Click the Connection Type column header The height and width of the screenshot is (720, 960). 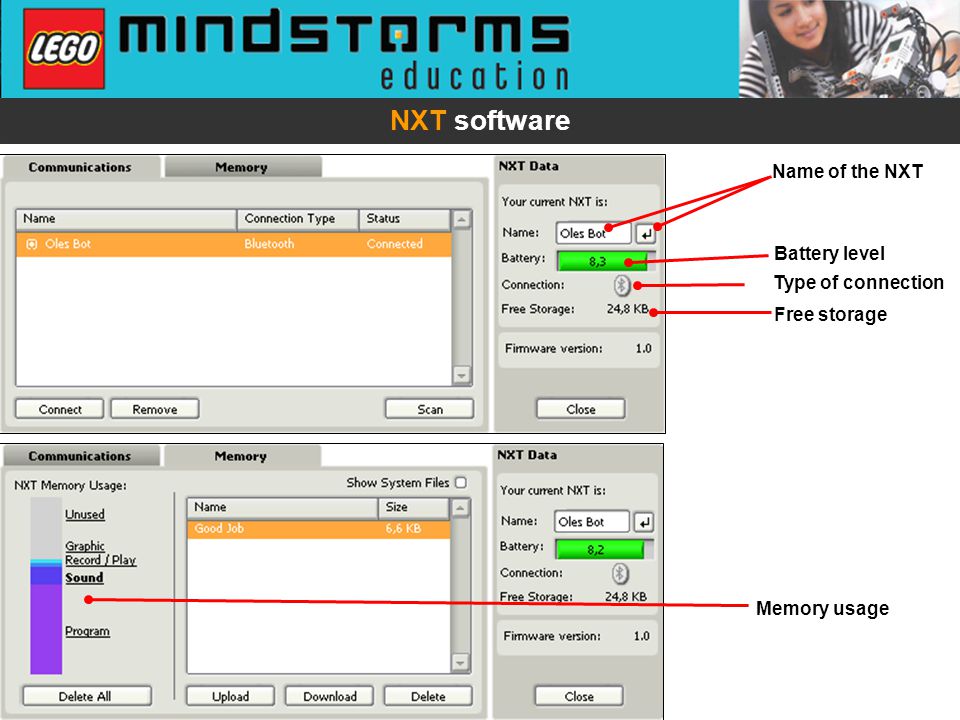click(x=298, y=219)
